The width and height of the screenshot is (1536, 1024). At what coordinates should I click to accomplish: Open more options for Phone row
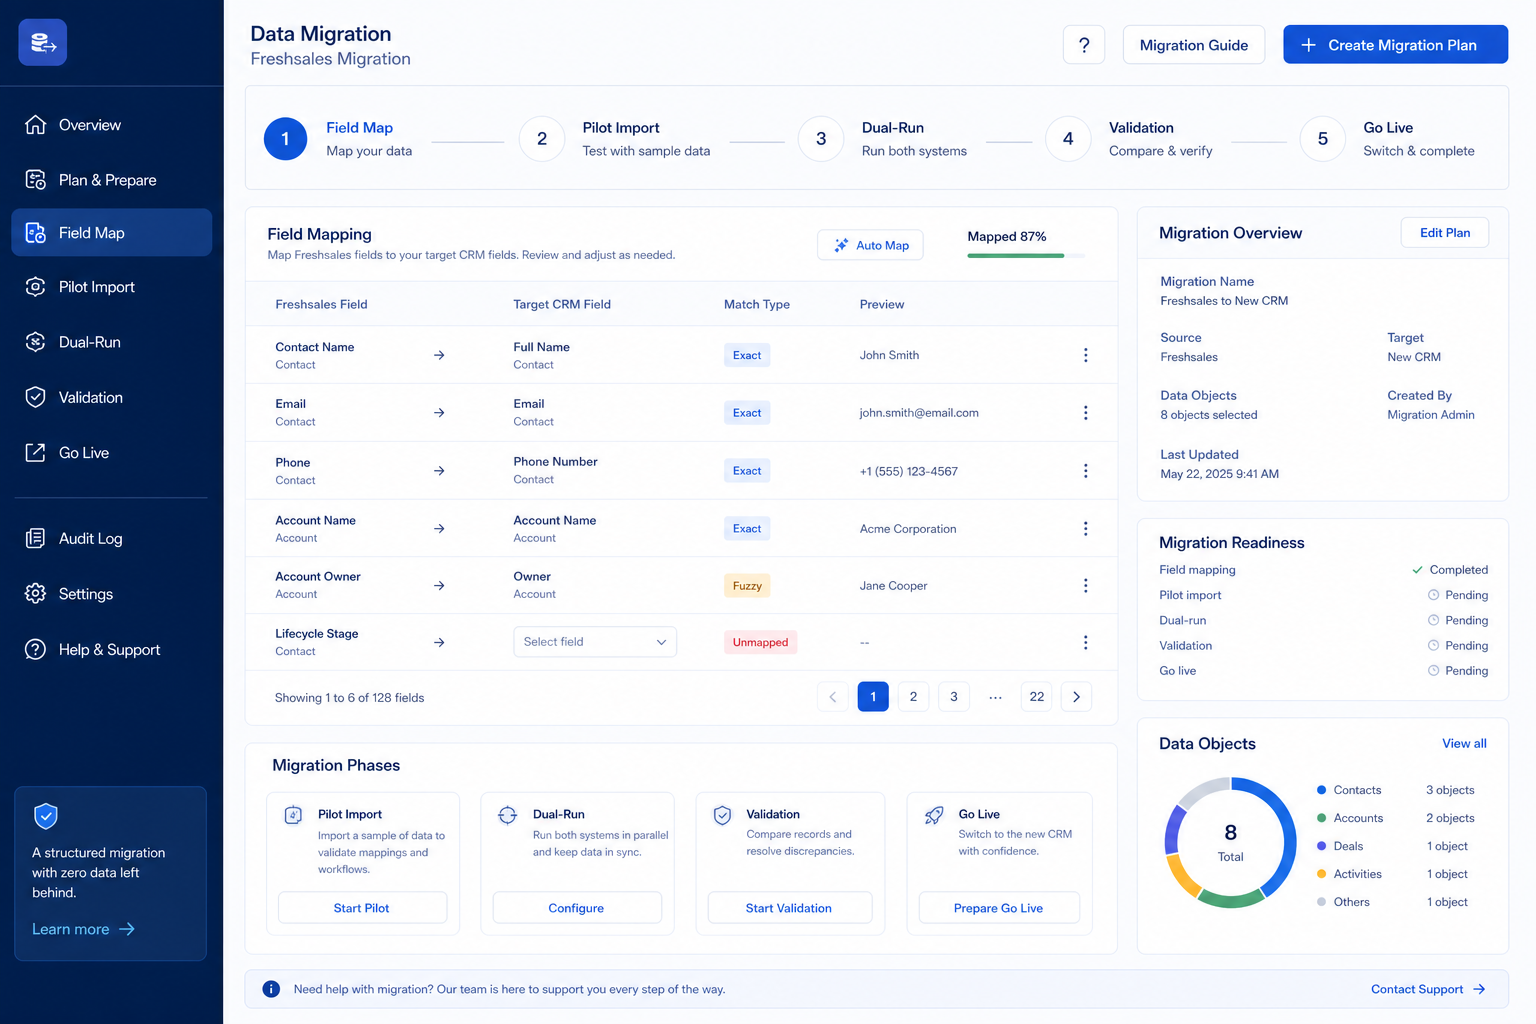point(1086,471)
